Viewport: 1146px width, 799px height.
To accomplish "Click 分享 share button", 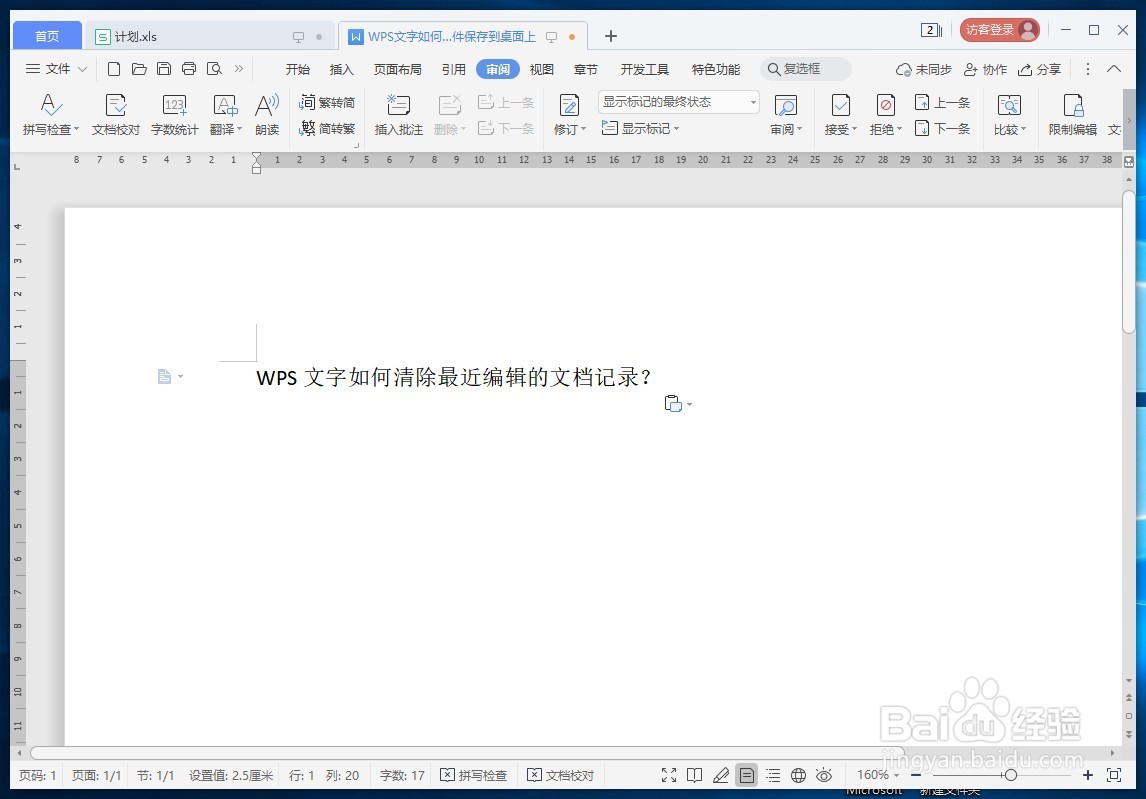I will coord(1039,69).
